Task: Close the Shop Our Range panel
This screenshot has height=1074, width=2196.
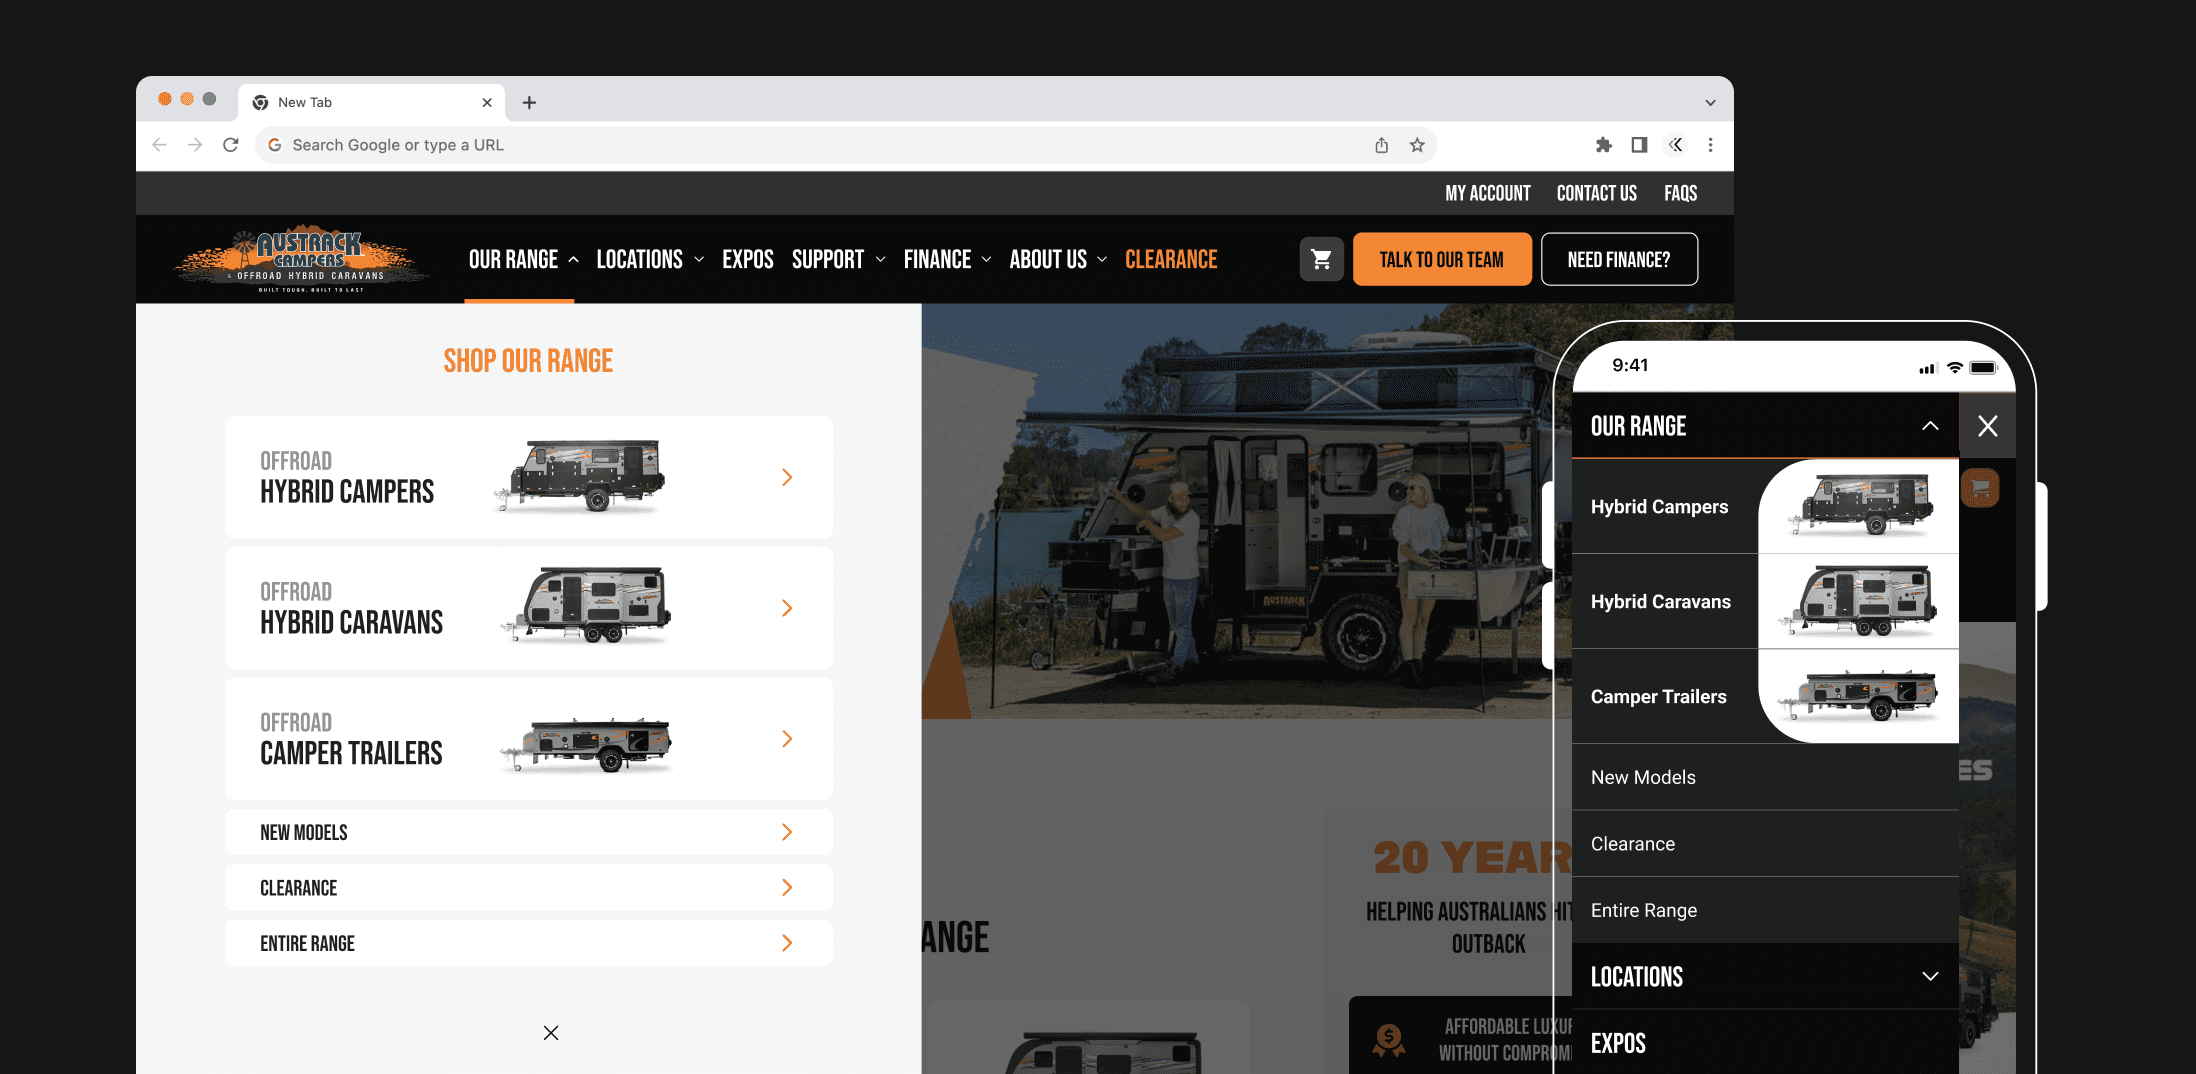Action: pyautogui.click(x=551, y=1033)
